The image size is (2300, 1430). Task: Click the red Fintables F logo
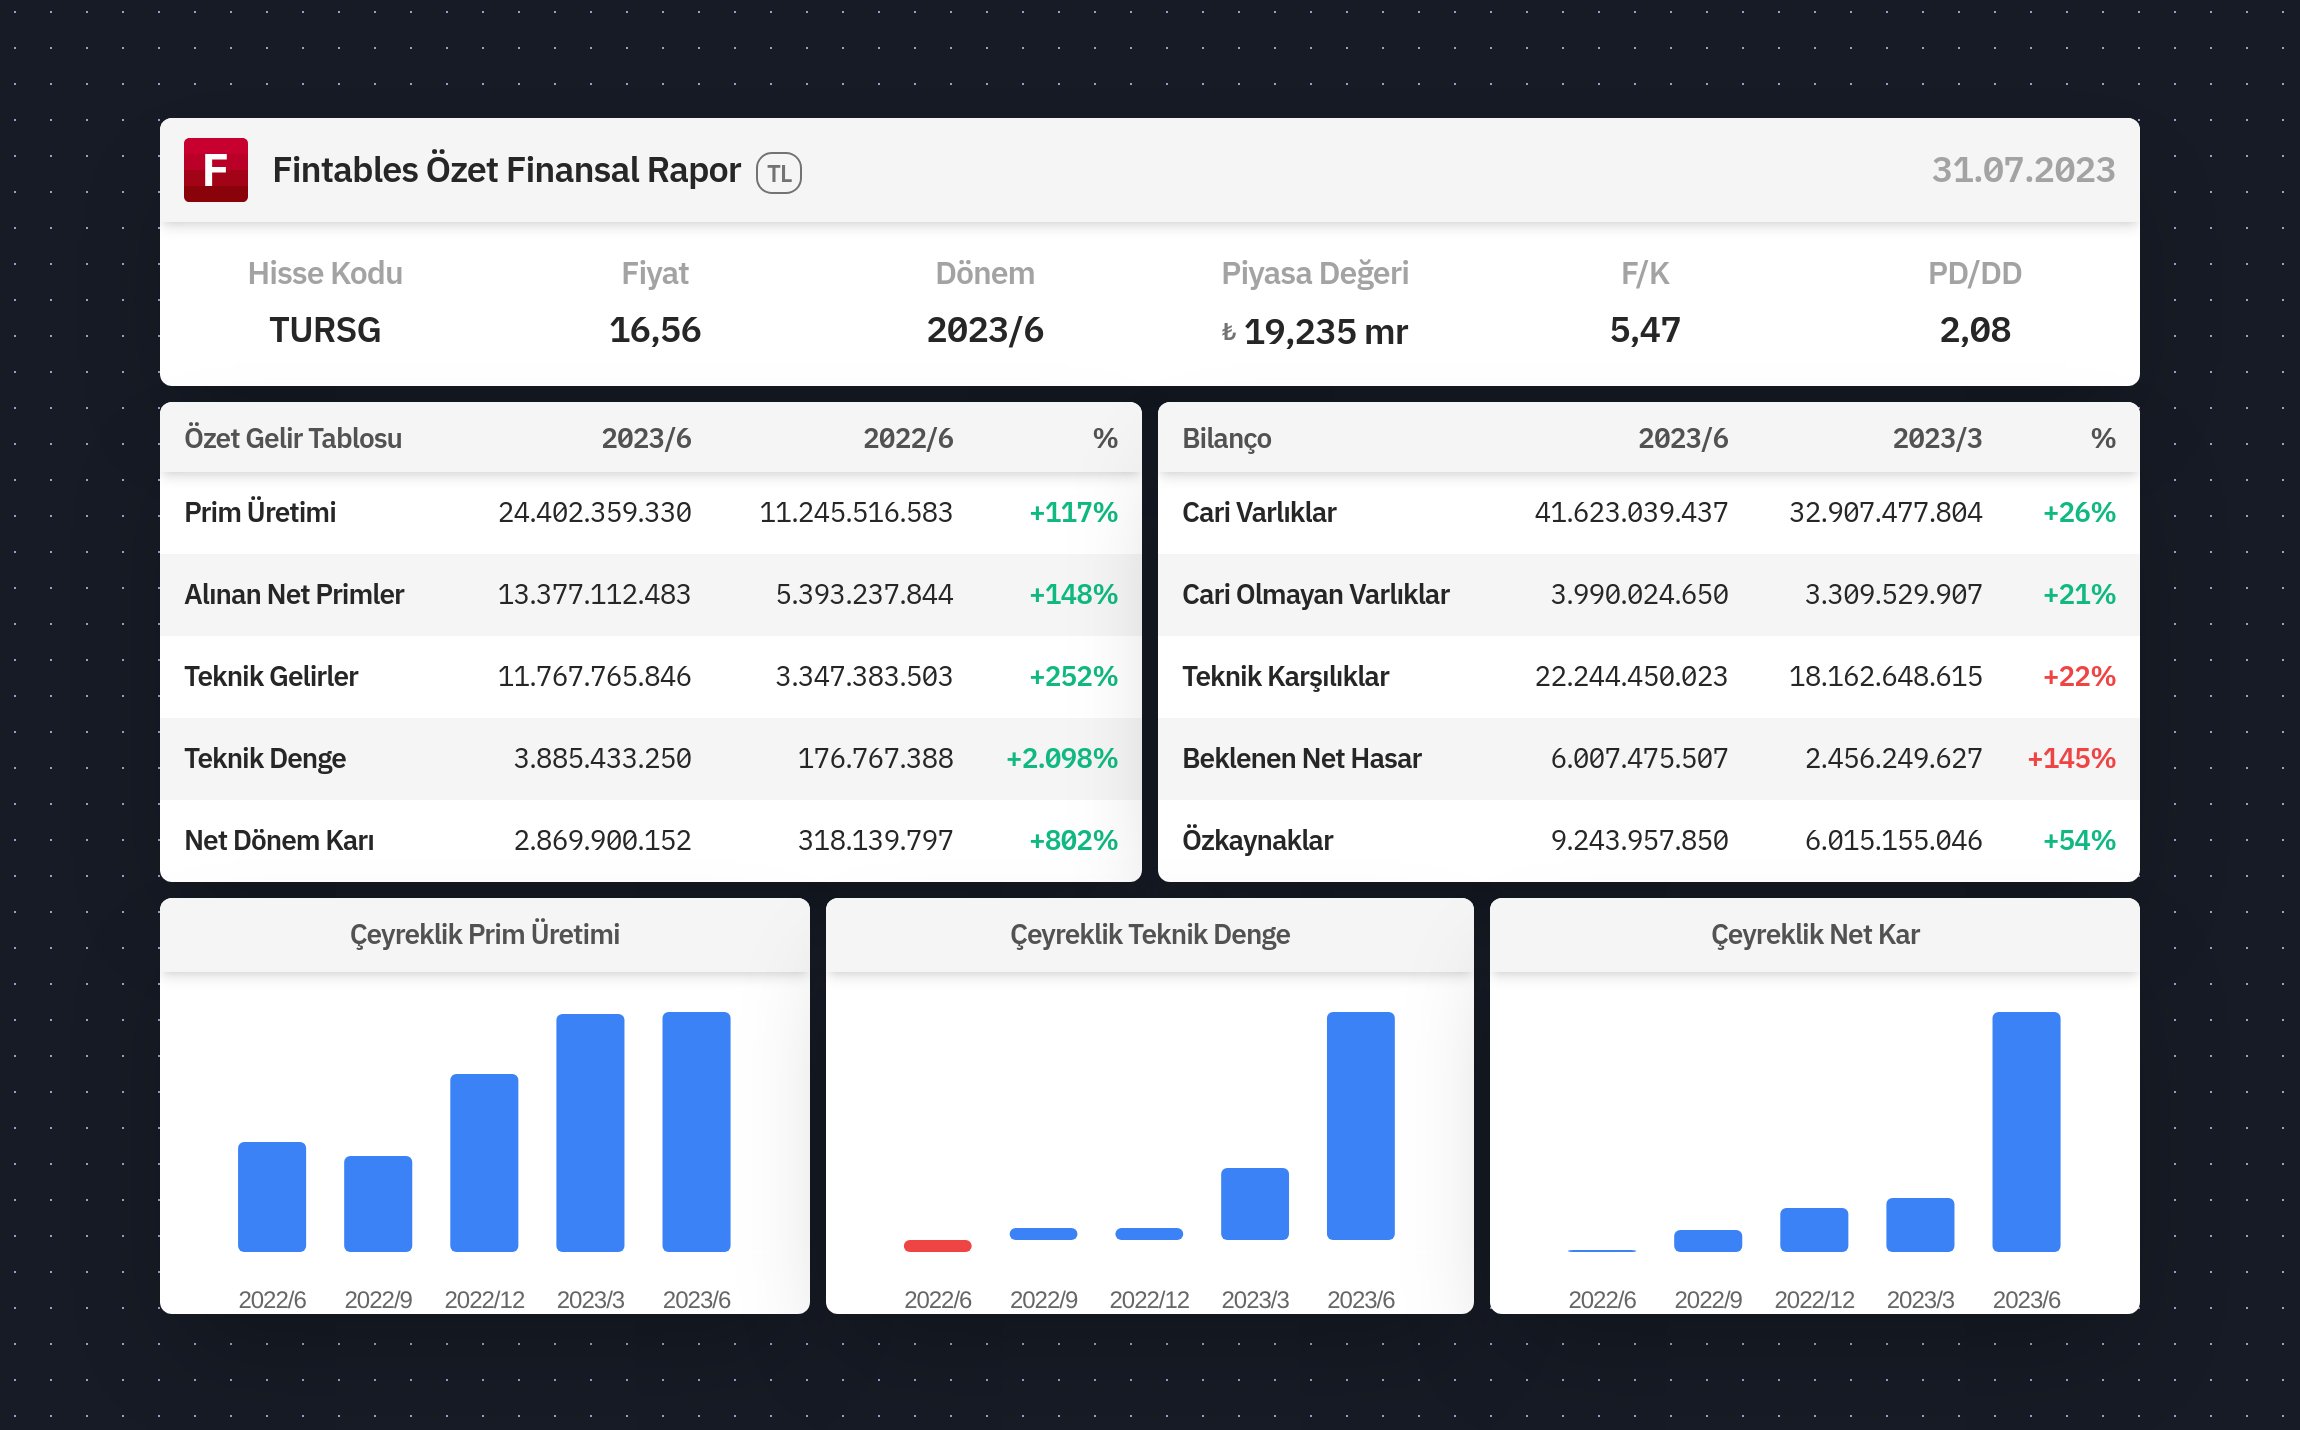coord(215,170)
